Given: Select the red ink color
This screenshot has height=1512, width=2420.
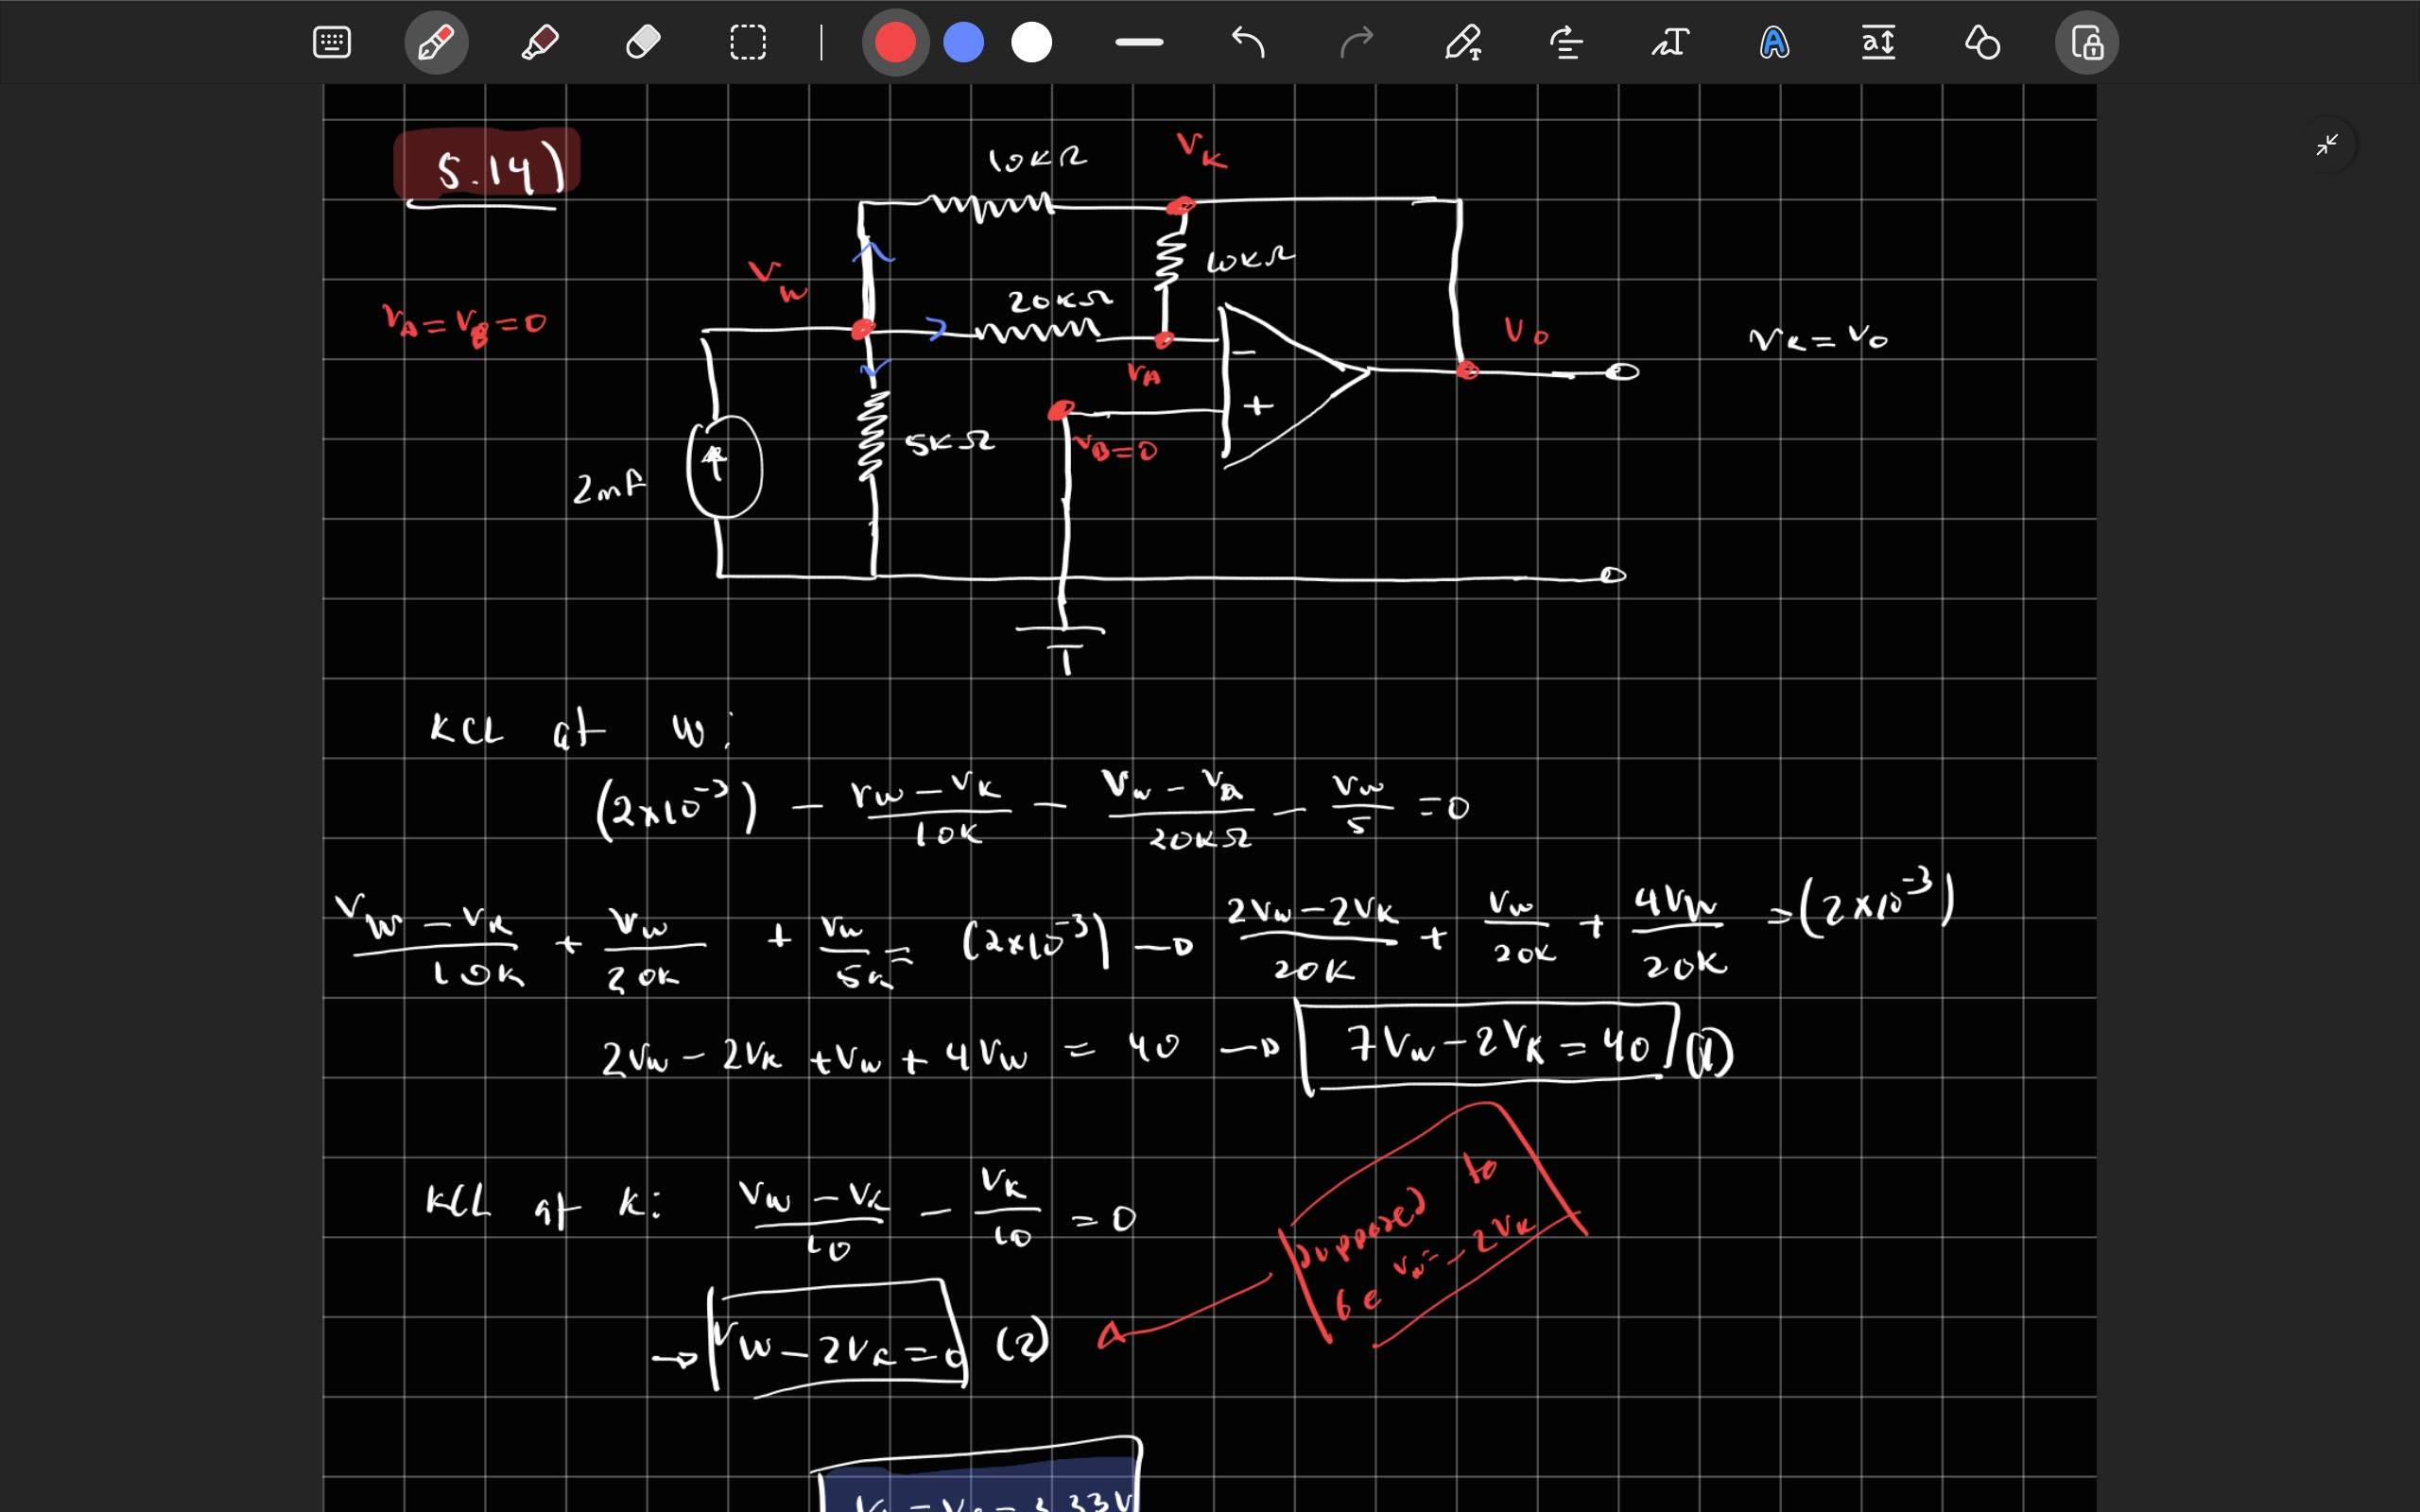Looking at the screenshot, I should click(x=894, y=42).
